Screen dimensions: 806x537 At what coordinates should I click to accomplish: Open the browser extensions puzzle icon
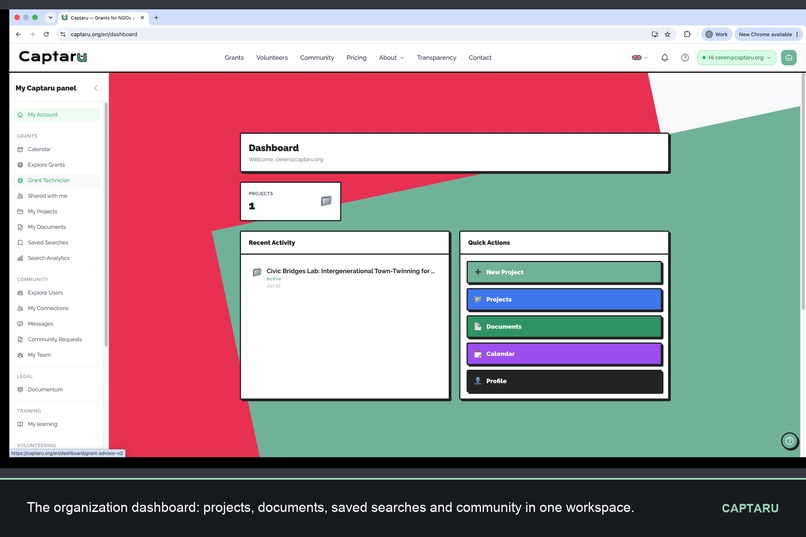(x=687, y=34)
